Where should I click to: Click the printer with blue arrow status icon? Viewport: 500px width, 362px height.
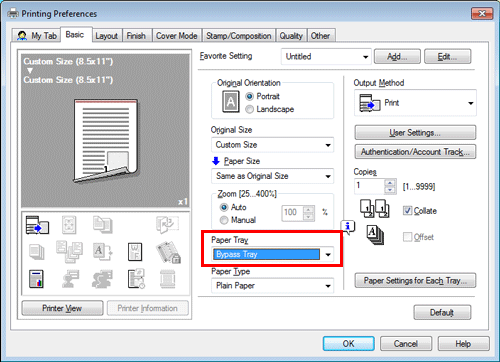[x=37, y=225]
